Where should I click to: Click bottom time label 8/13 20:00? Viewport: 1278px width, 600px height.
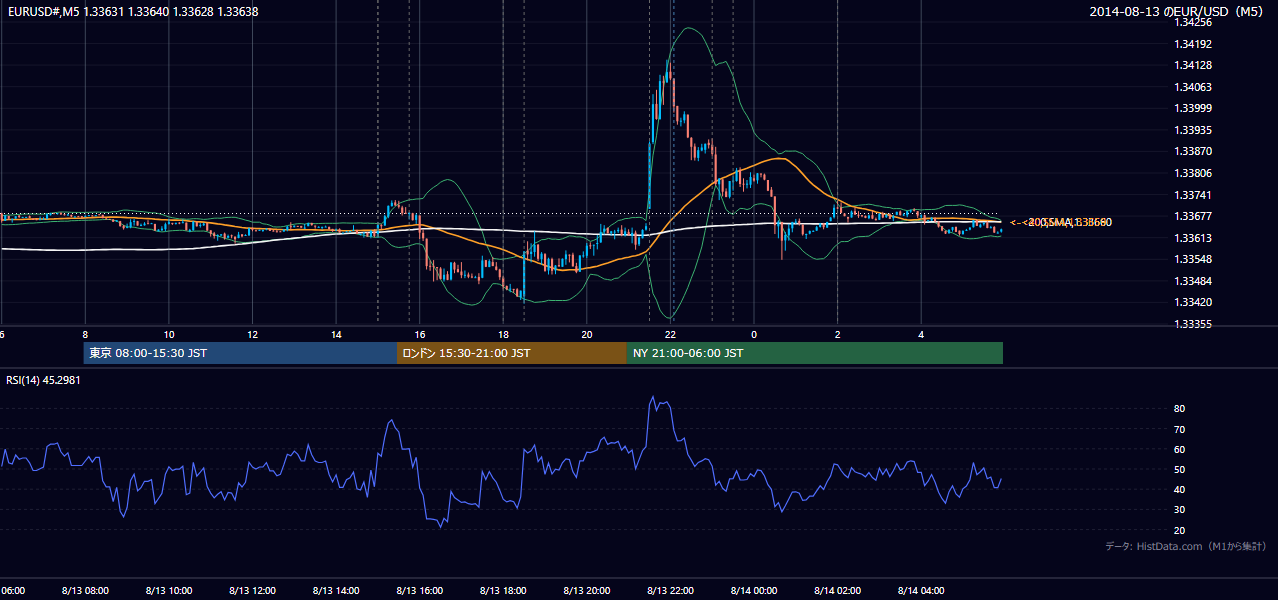click(587, 590)
